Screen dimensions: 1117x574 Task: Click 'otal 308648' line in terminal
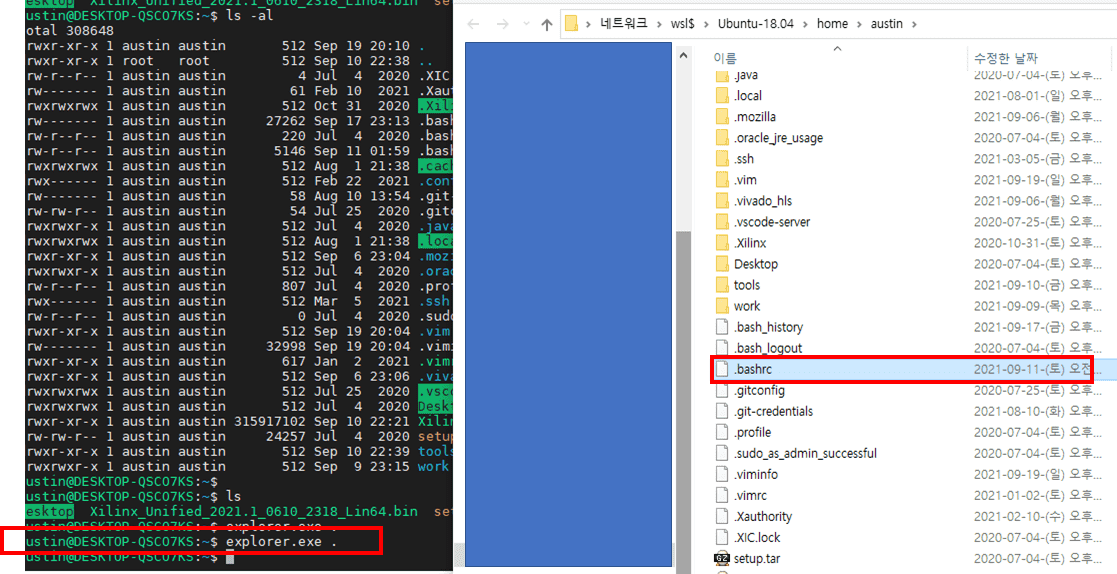[x=70, y=31]
